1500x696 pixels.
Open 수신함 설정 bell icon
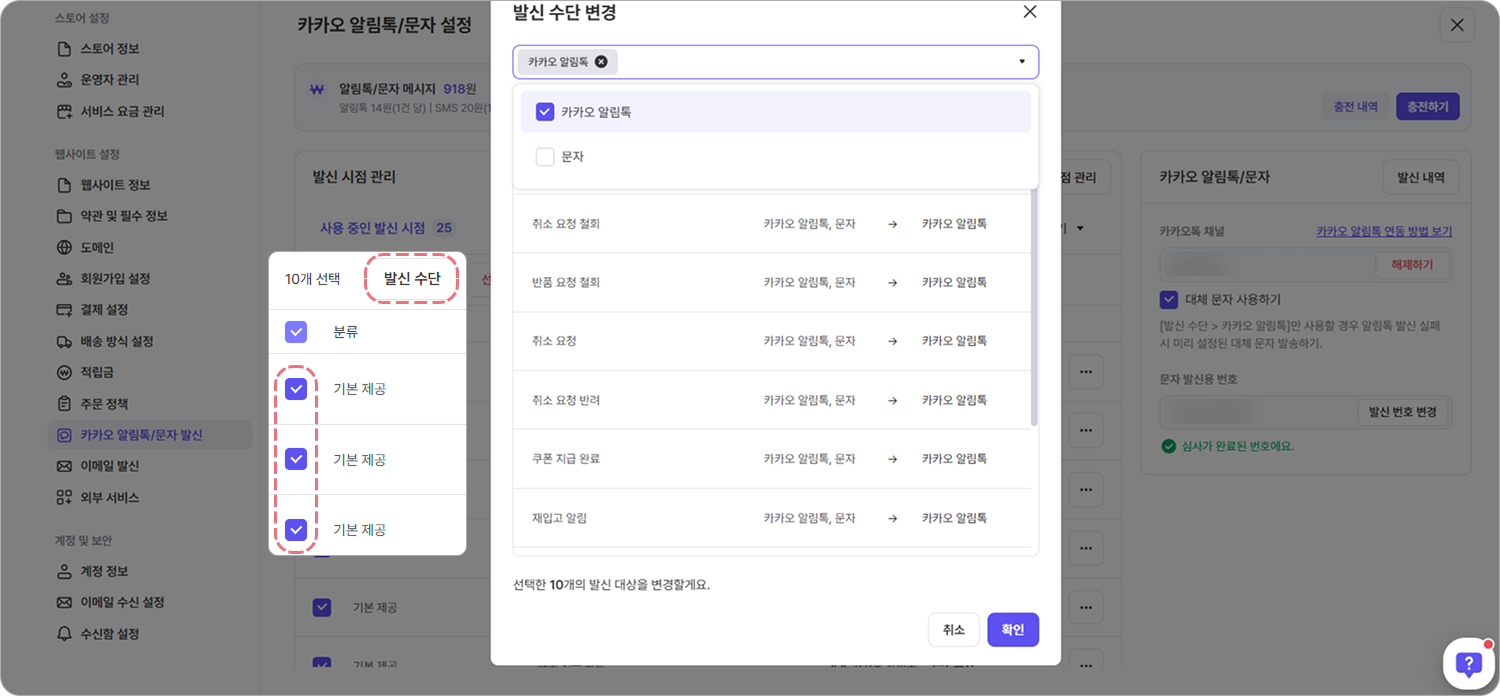(64, 634)
